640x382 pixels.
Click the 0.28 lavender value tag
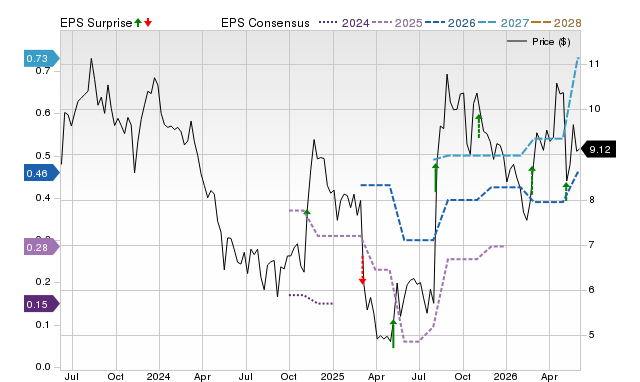coord(42,247)
